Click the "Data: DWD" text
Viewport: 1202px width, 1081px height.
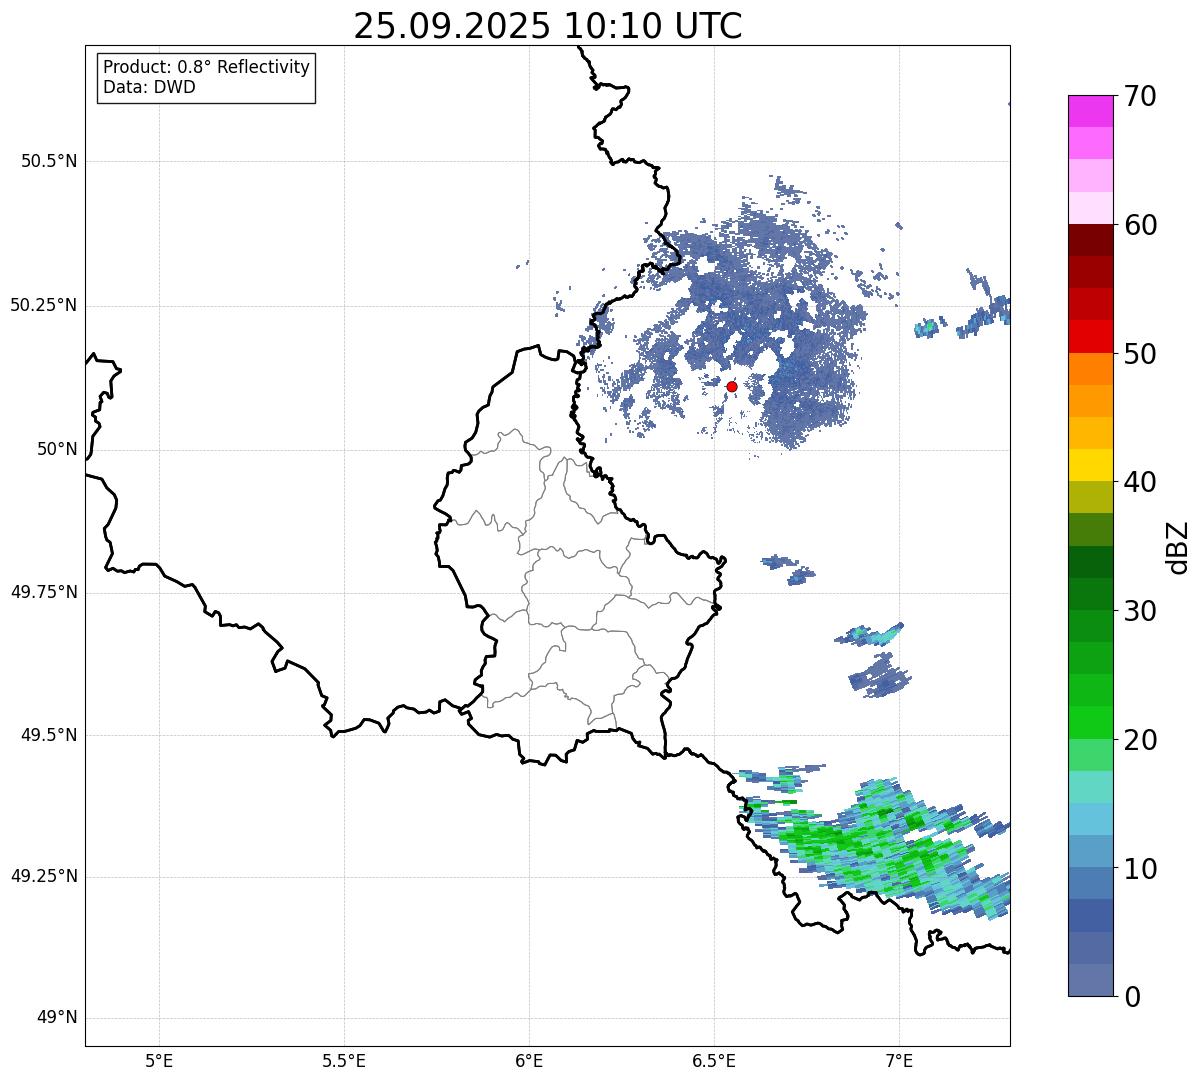[149, 87]
